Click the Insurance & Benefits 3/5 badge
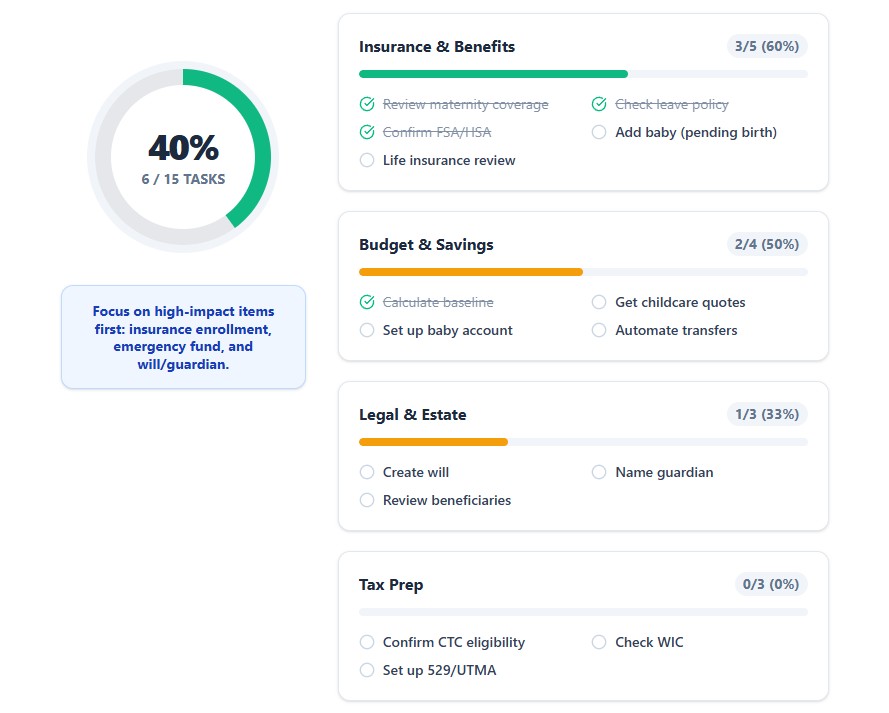The height and width of the screenshot is (713, 889). 767,46
